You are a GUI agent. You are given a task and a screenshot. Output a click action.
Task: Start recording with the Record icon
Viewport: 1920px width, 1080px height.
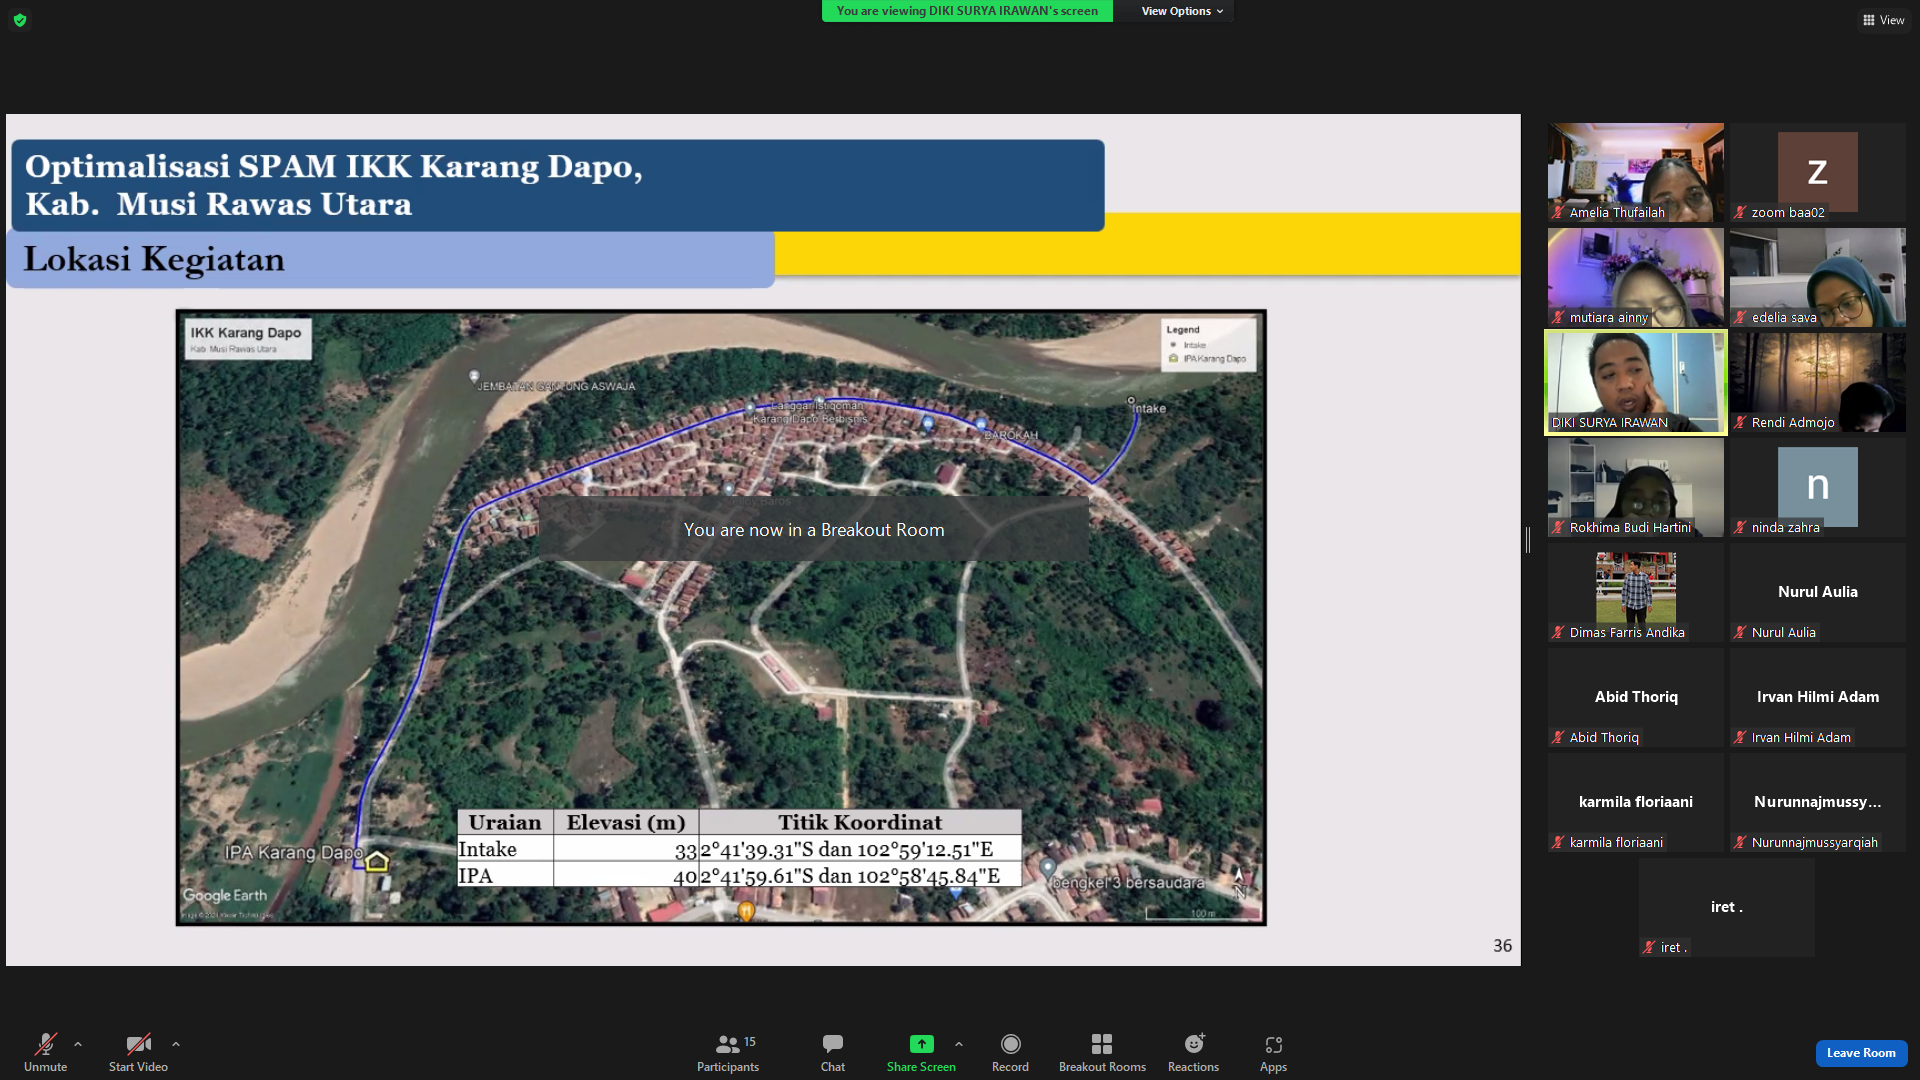click(x=1010, y=1044)
